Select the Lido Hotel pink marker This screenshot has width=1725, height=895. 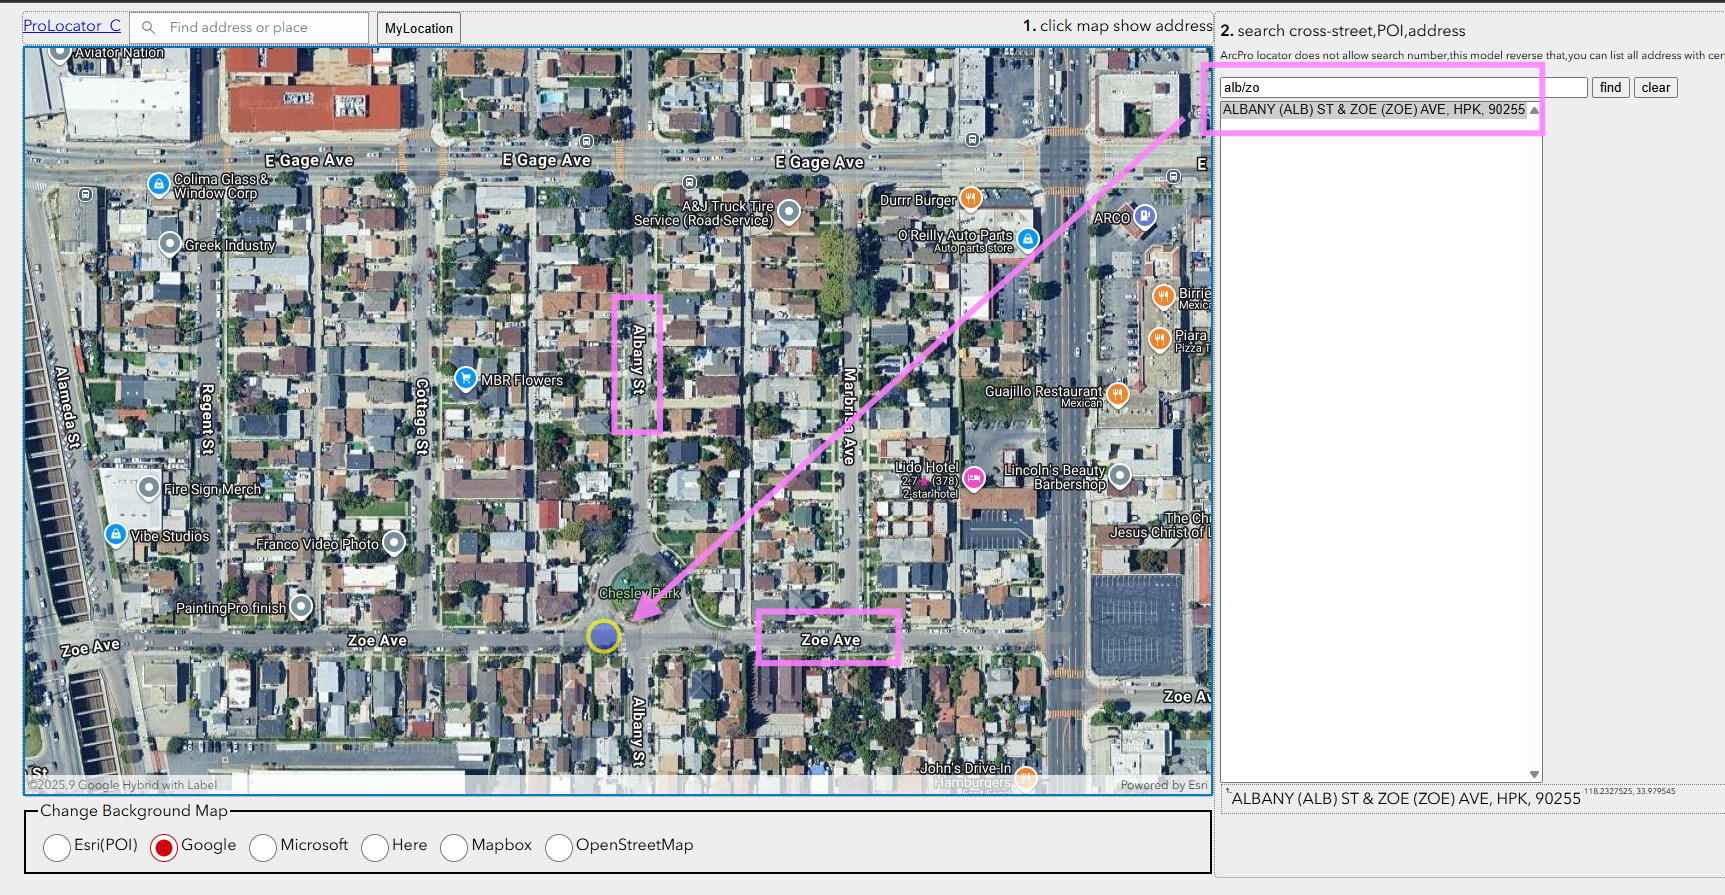click(x=973, y=479)
